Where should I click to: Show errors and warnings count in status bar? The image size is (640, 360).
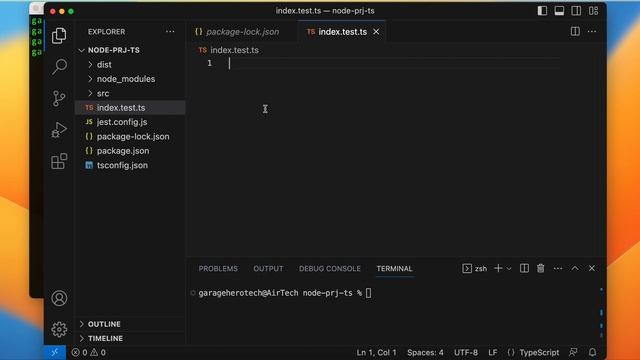tap(89, 352)
